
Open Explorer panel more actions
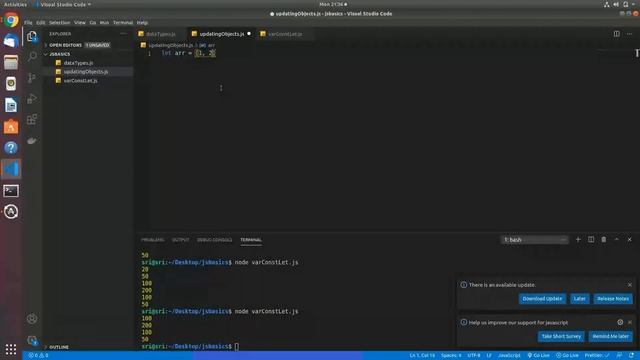click(x=123, y=34)
